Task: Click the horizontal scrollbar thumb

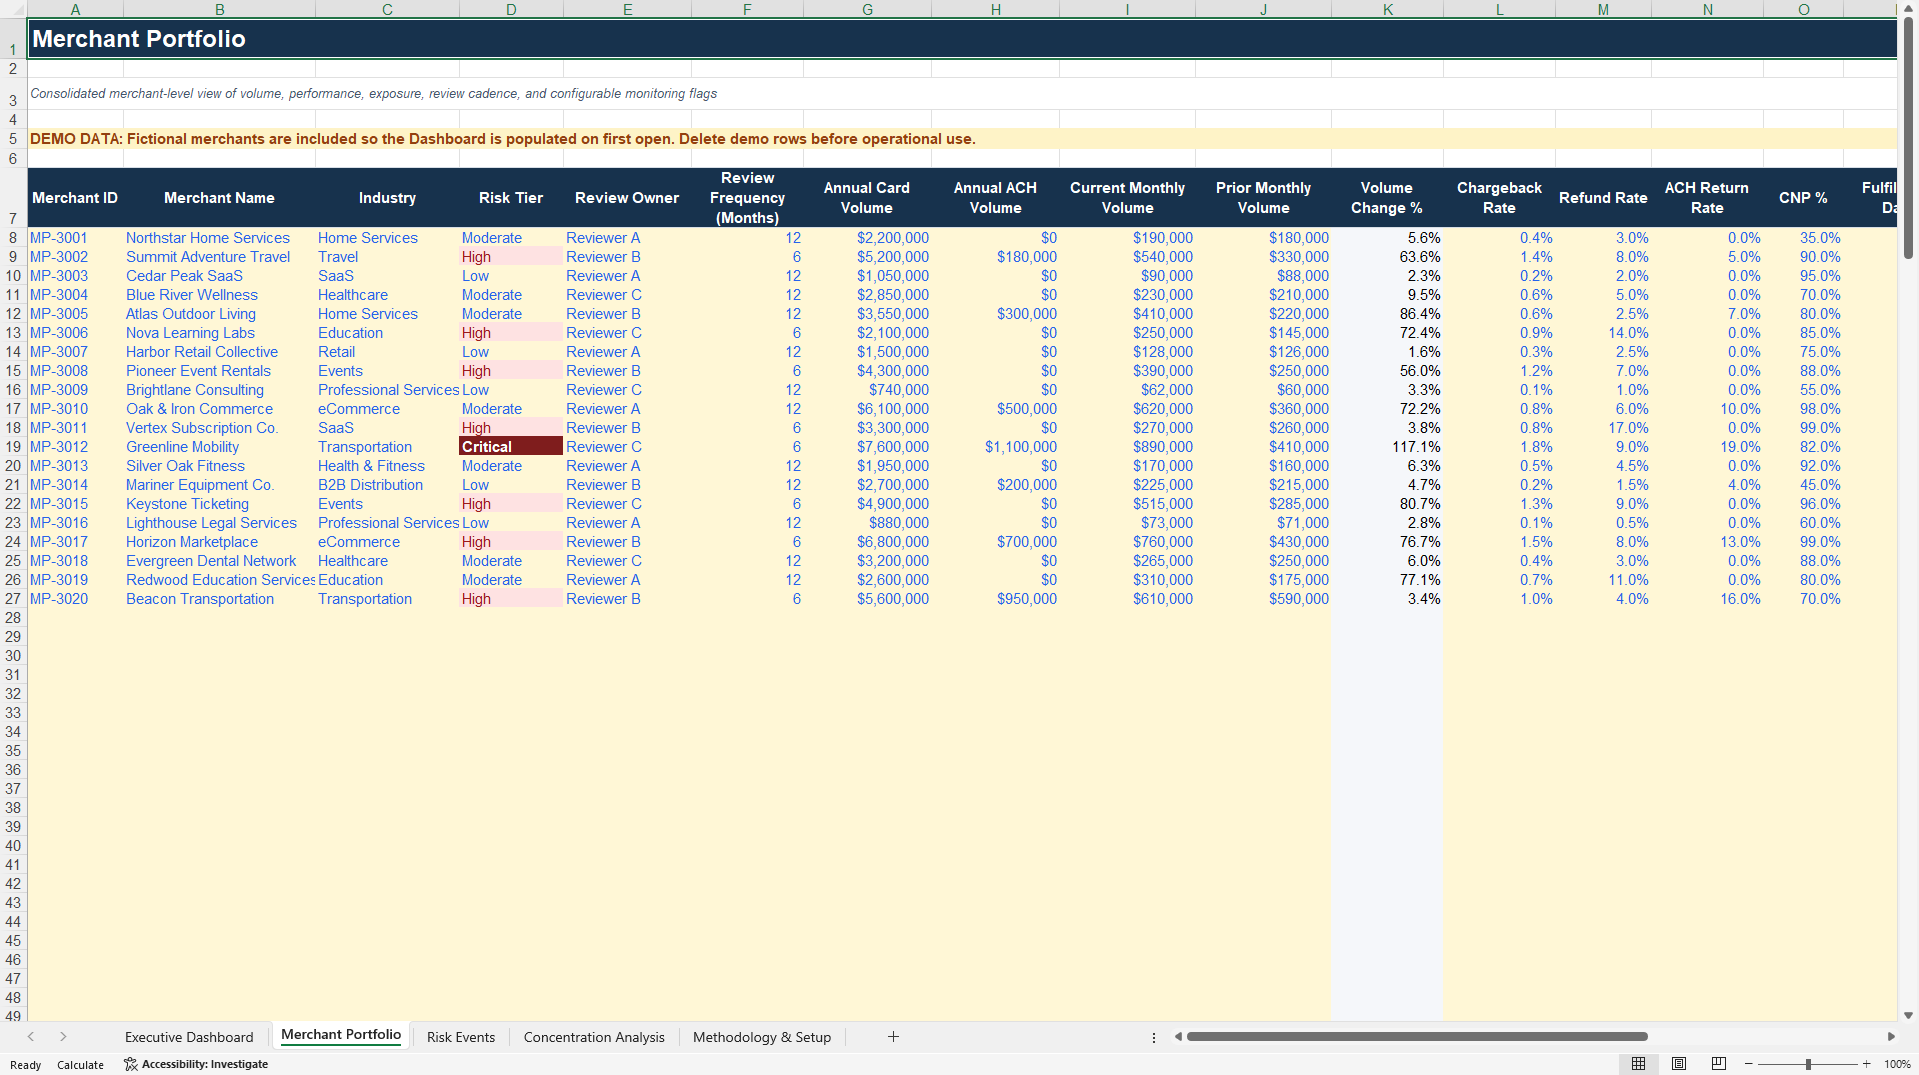Action: (x=1417, y=1037)
